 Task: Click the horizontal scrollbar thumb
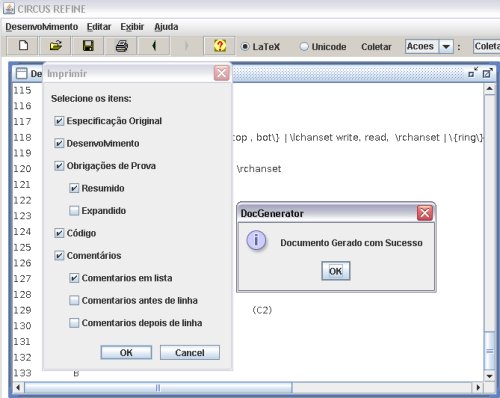[158, 387]
